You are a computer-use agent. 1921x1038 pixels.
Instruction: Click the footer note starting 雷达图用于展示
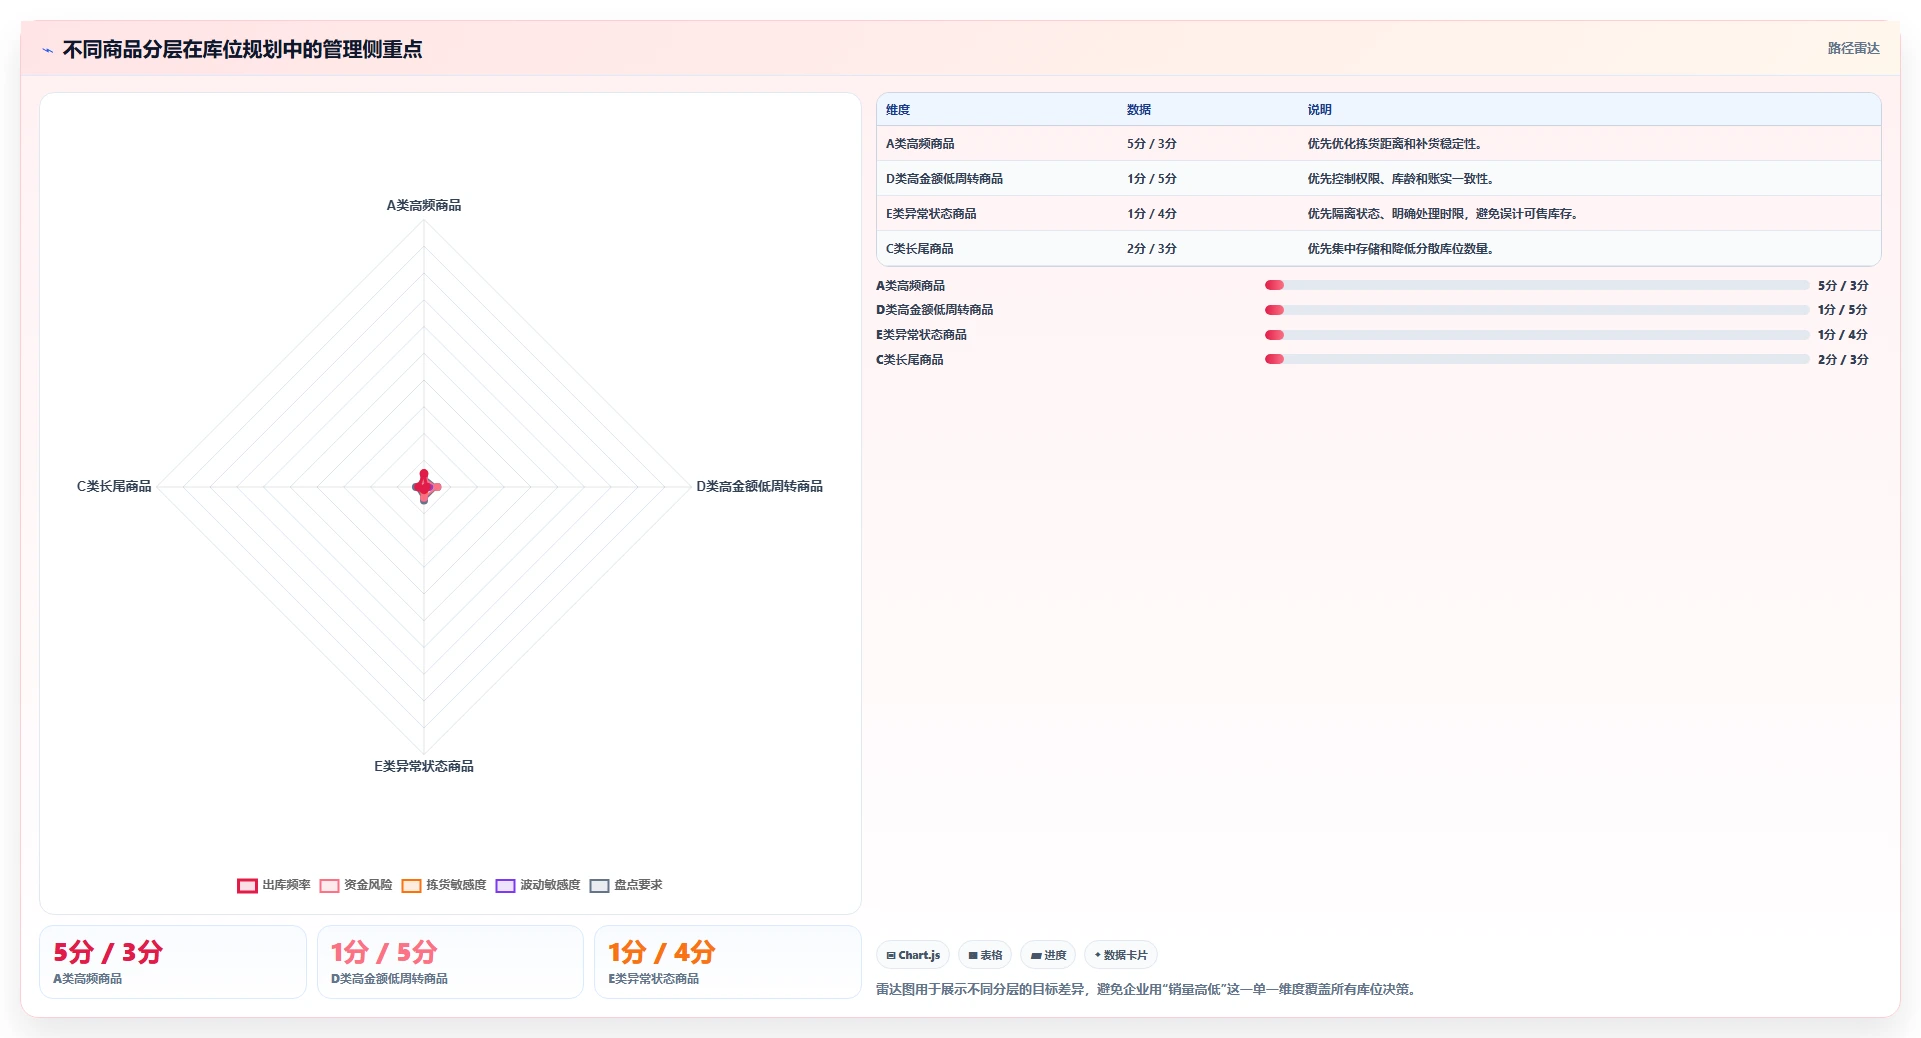(x=1148, y=990)
